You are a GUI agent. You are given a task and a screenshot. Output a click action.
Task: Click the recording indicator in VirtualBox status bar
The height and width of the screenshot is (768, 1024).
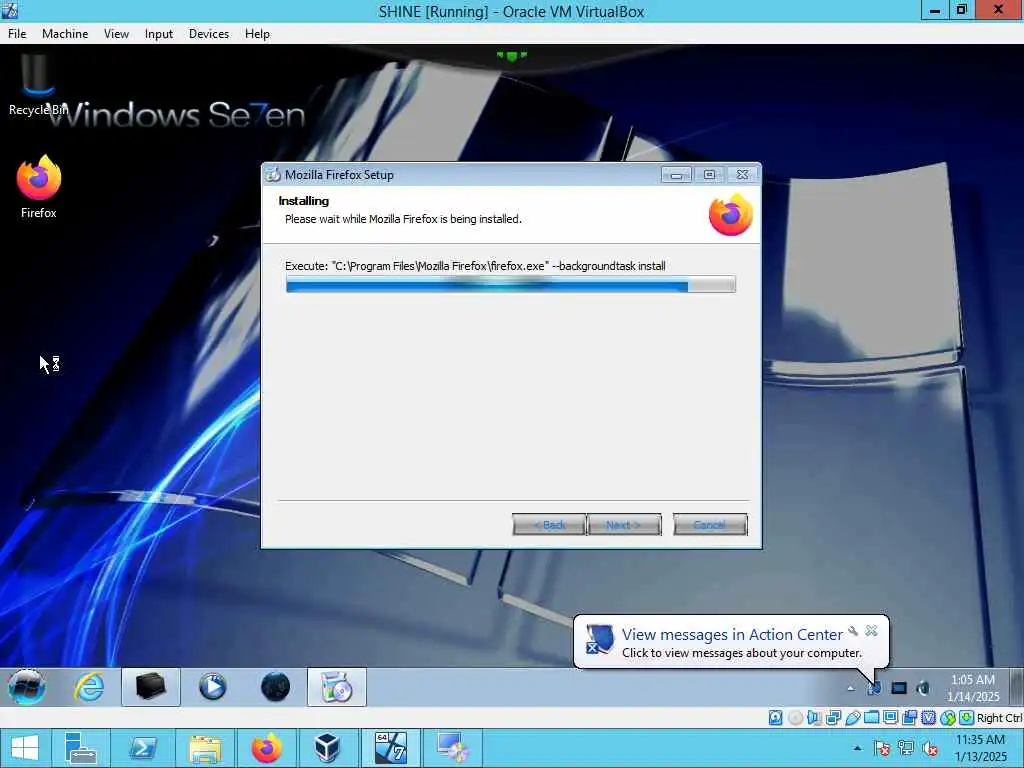(x=909, y=718)
